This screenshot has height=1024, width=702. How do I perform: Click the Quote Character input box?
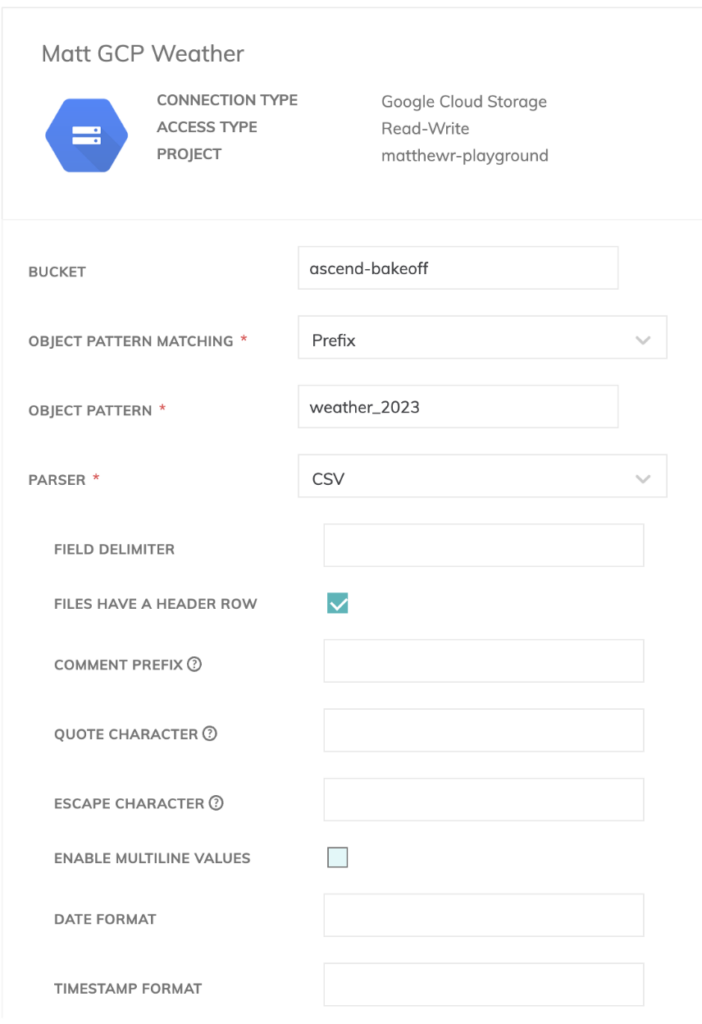point(483,731)
